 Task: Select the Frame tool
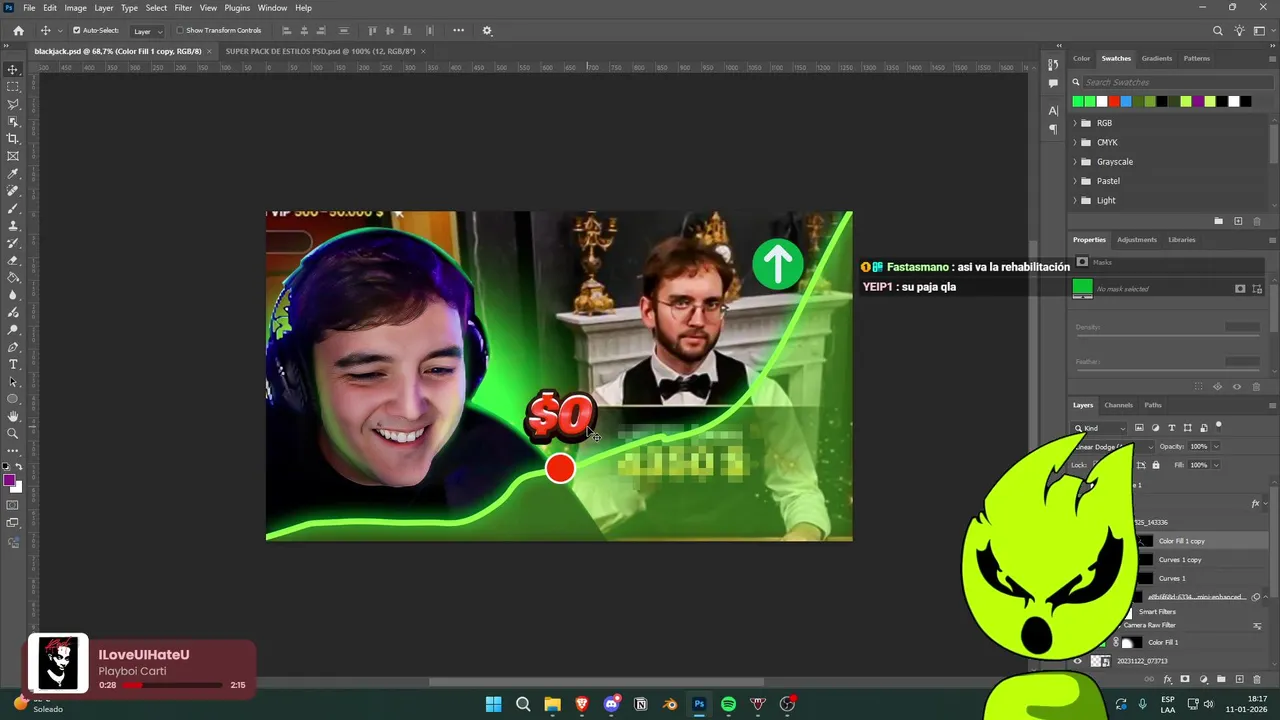click(13, 156)
